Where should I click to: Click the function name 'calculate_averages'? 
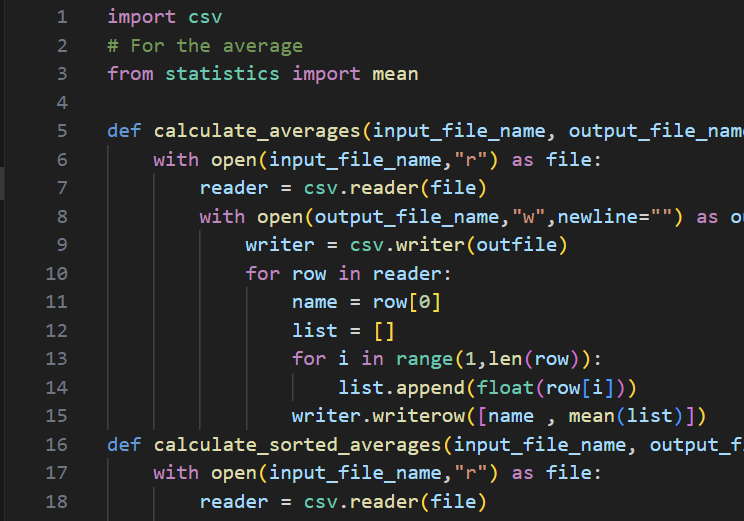point(257,131)
